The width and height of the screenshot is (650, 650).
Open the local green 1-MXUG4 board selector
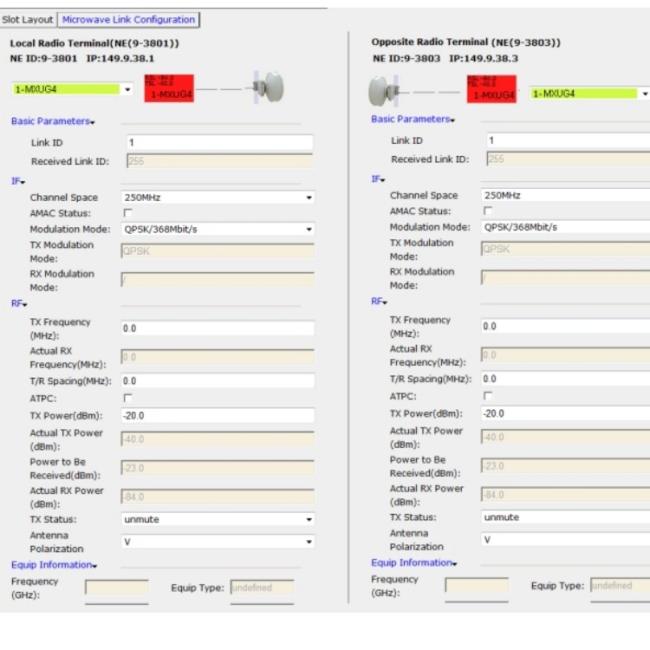127,89
